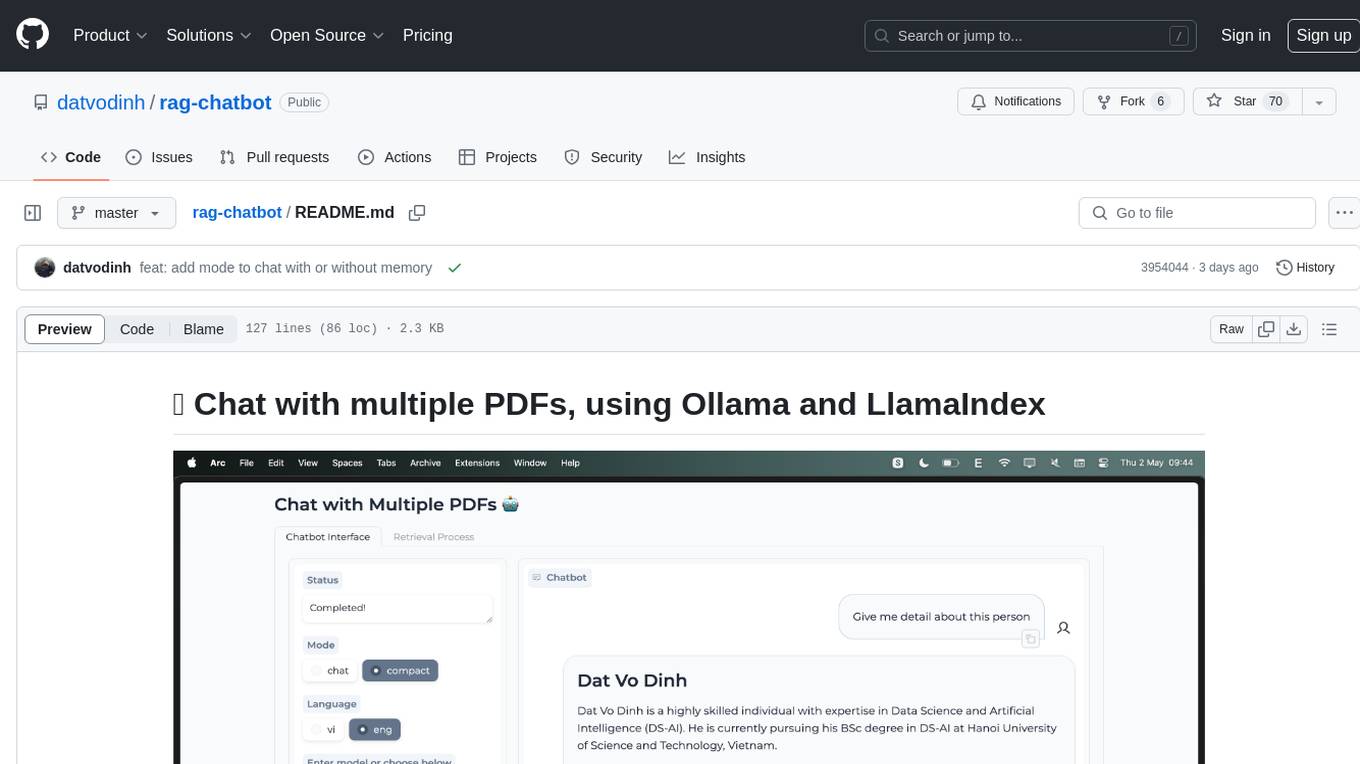Focus the Search or jump to field
Viewport: 1360px width, 764px height.
coord(1030,36)
